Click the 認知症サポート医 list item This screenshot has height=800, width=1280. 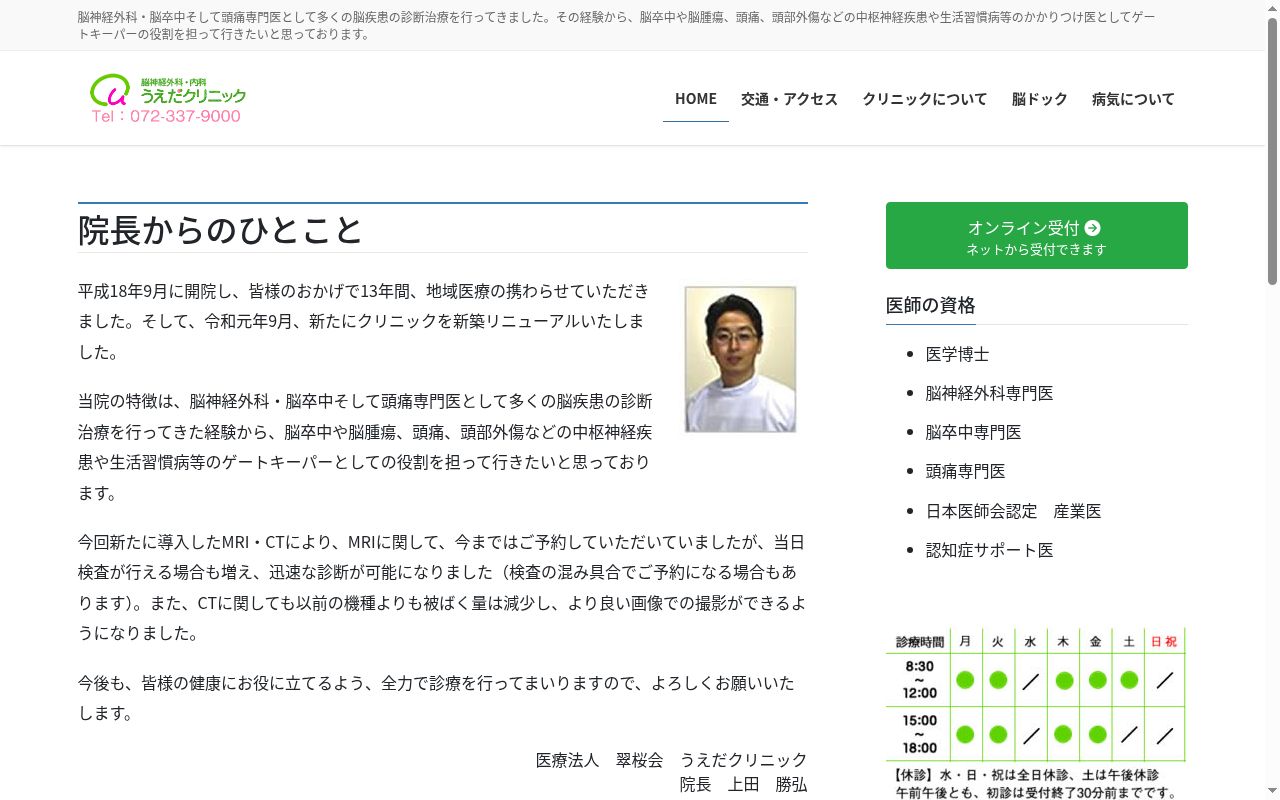click(x=989, y=550)
